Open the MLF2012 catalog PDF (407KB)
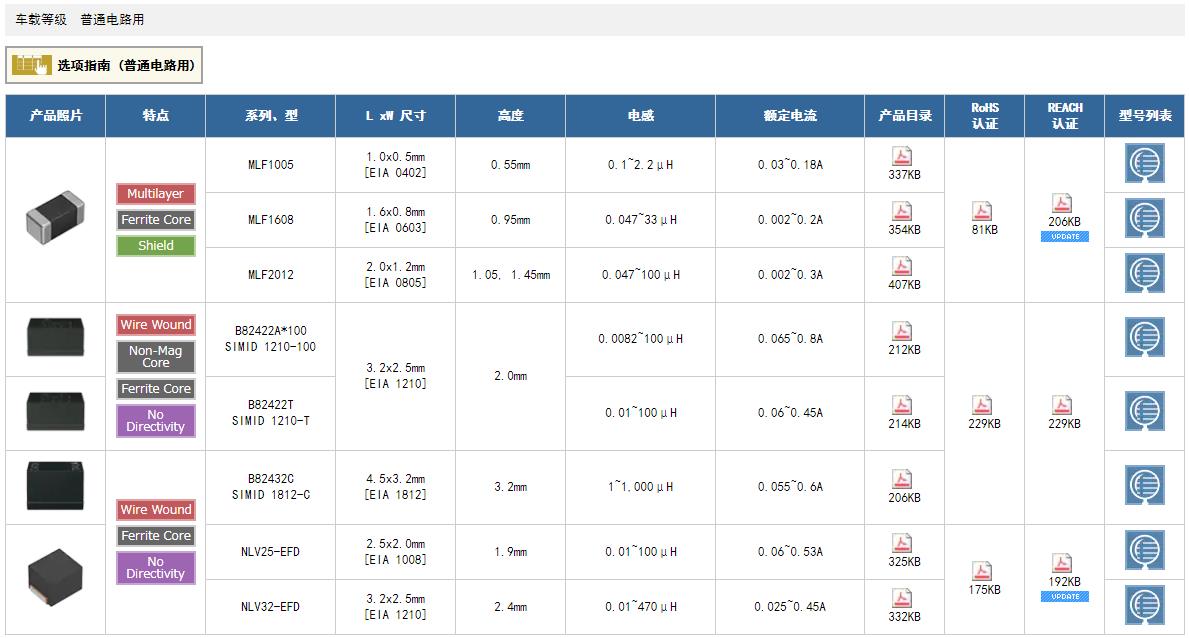Viewport: 1189px width, 638px height. pos(903,266)
